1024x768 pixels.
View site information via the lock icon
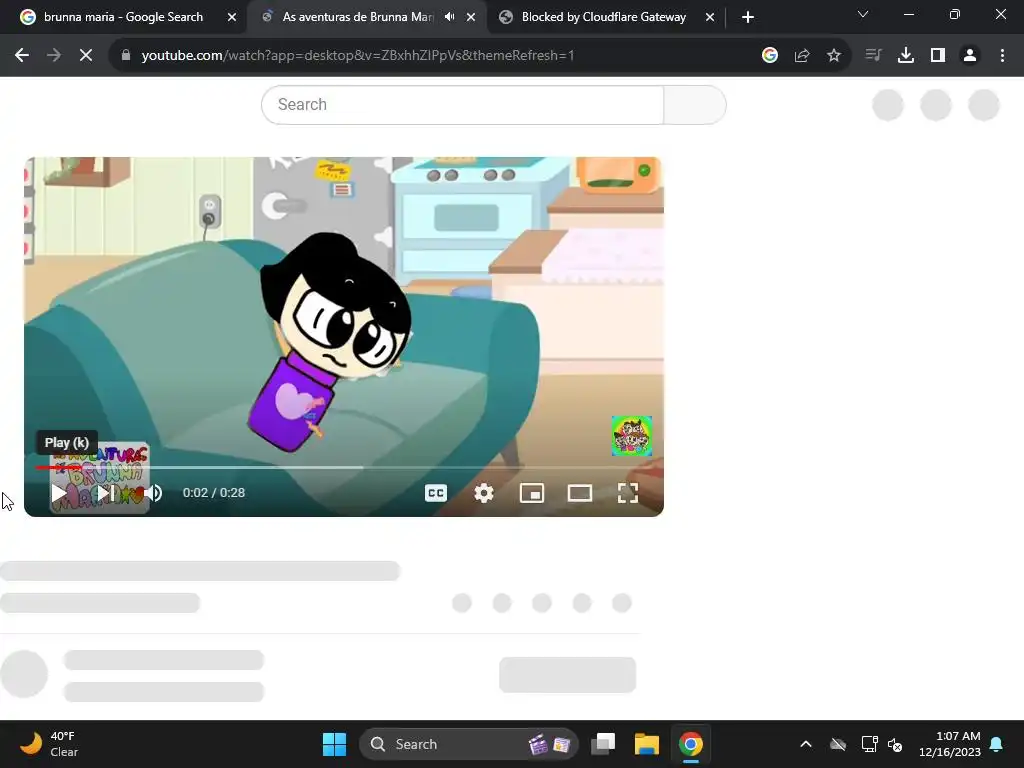click(126, 56)
